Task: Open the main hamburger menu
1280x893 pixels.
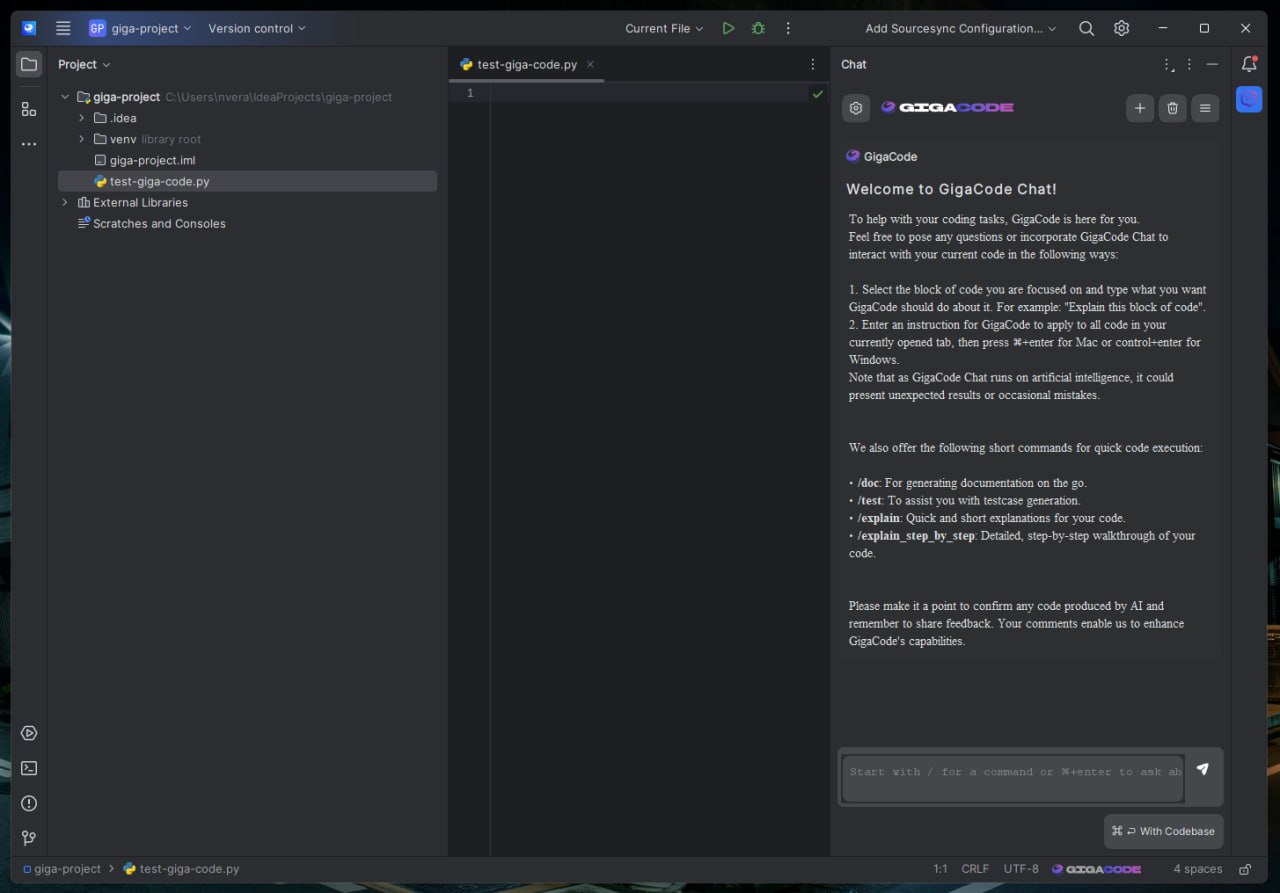Action: [x=63, y=28]
